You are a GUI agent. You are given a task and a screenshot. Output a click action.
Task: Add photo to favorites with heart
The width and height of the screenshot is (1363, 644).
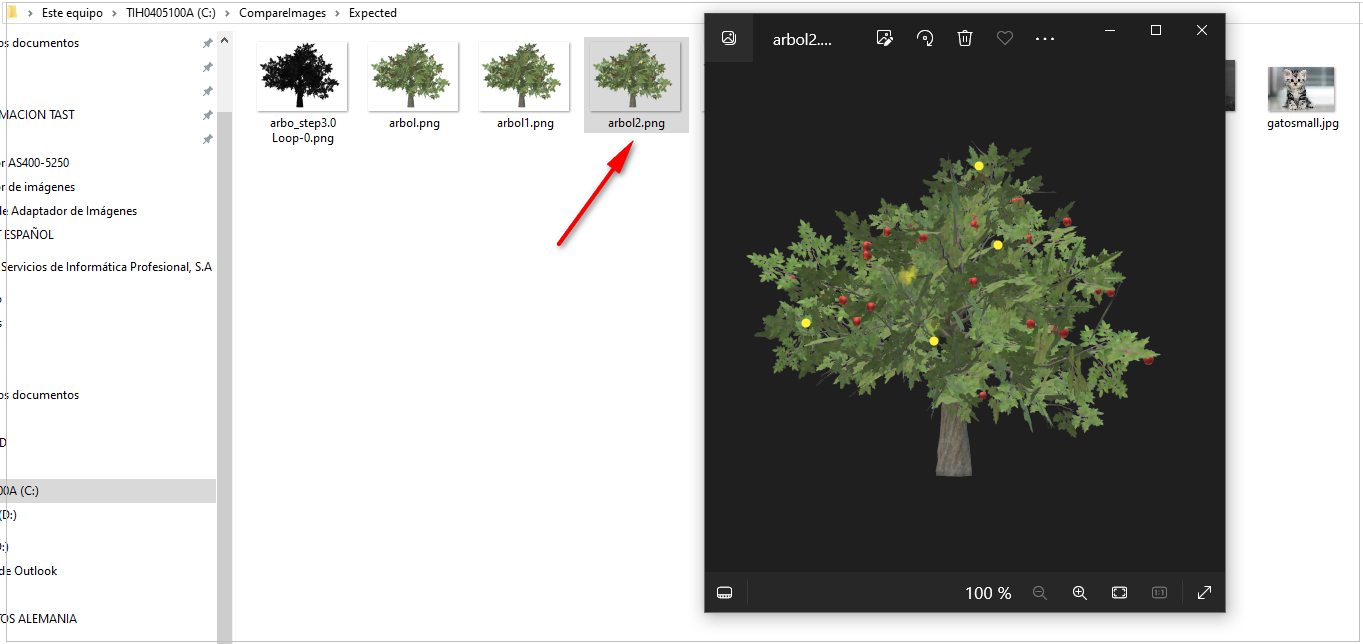pyautogui.click(x=1005, y=38)
